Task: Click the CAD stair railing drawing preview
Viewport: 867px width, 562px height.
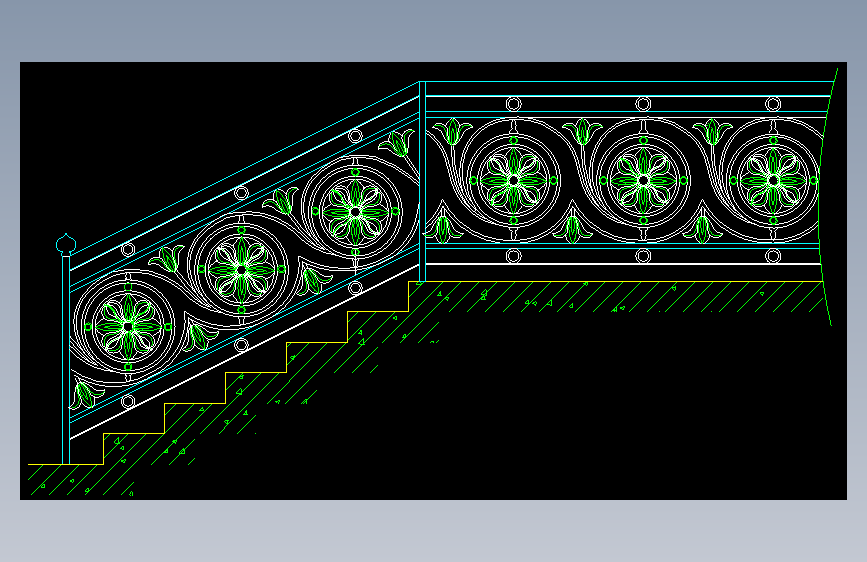Action: click(433, 280)
